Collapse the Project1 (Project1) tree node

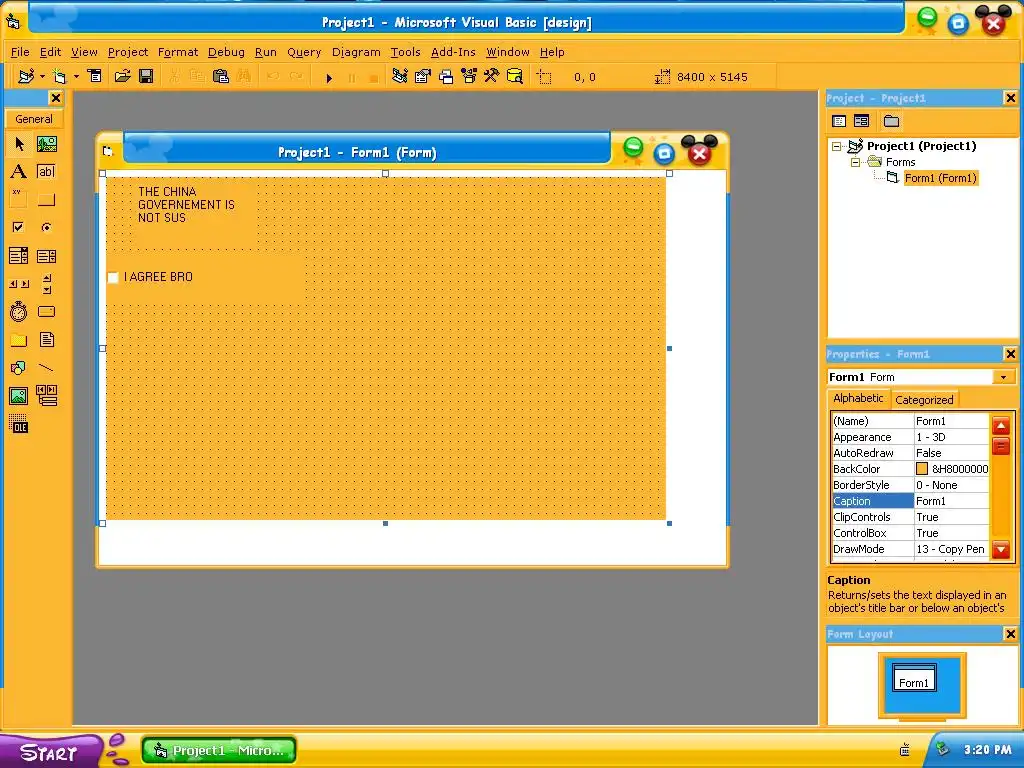click(836, 146)
